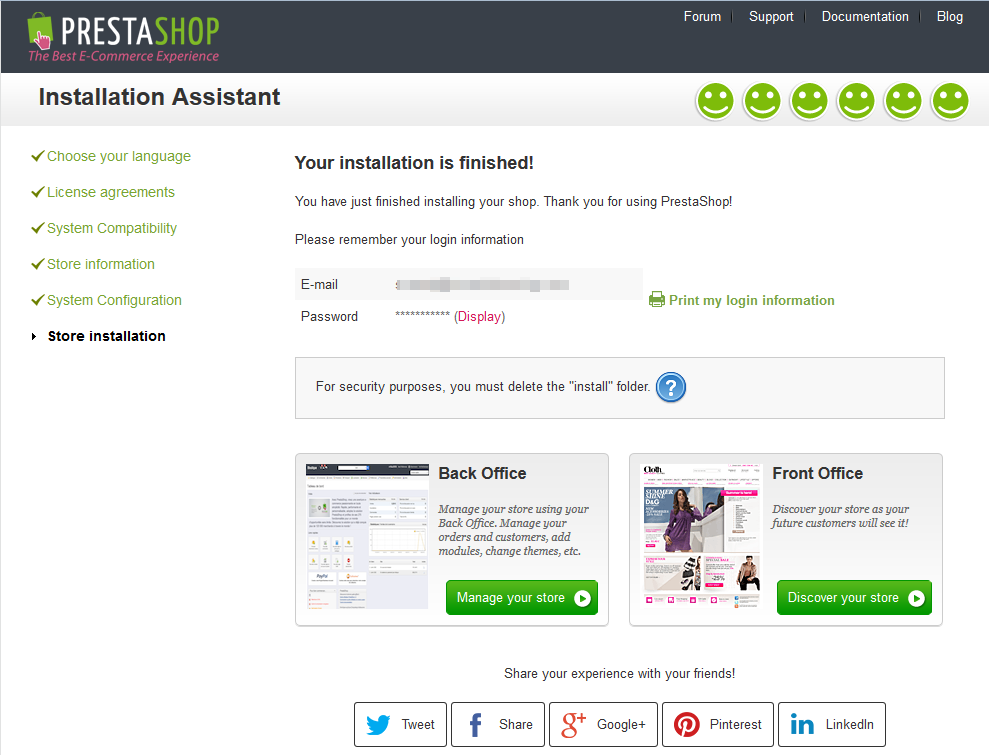Click the Back Office heading
Screen dimensions: 989x755
[x=483, y=473]
